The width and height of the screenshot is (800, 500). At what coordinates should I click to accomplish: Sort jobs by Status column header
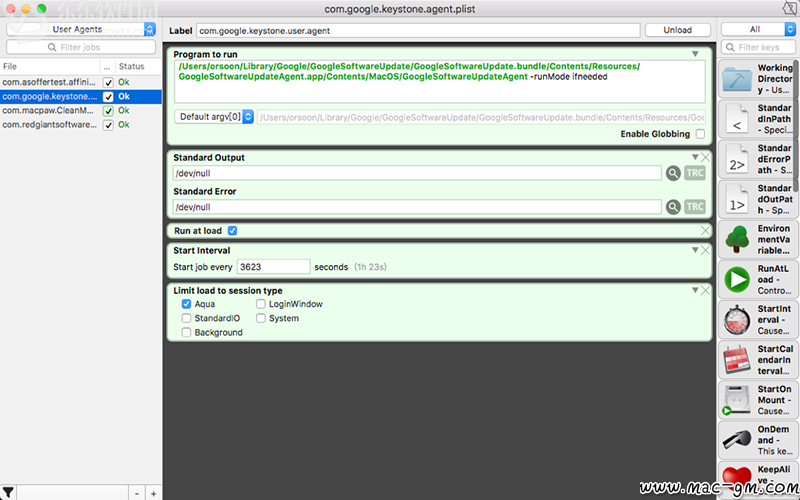[x=138, y=66]
